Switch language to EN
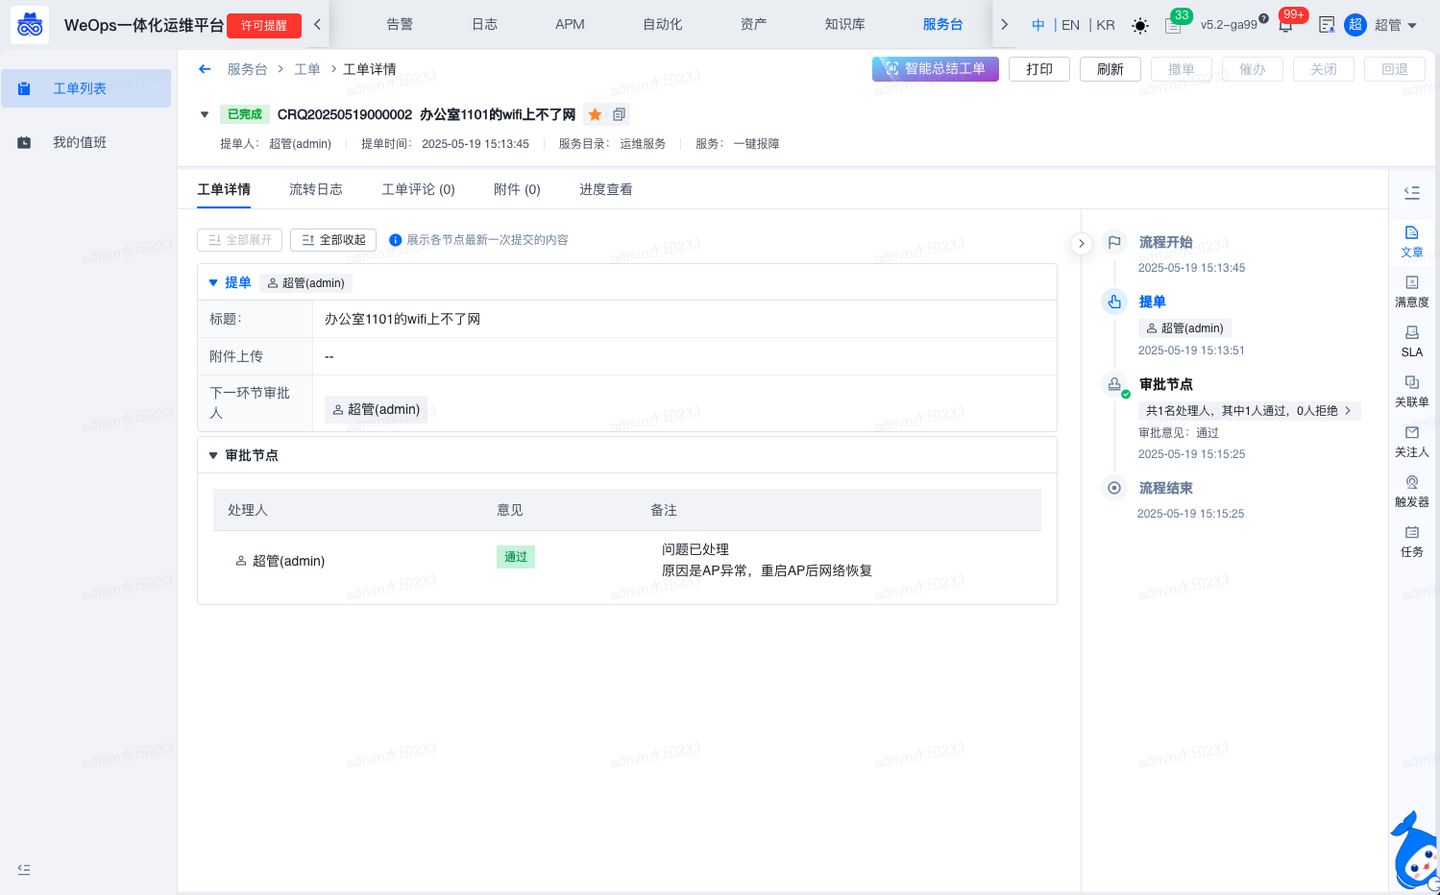Image resolution: width=1440 pixels, height=895 pixels. click(x=1071, y=24)
